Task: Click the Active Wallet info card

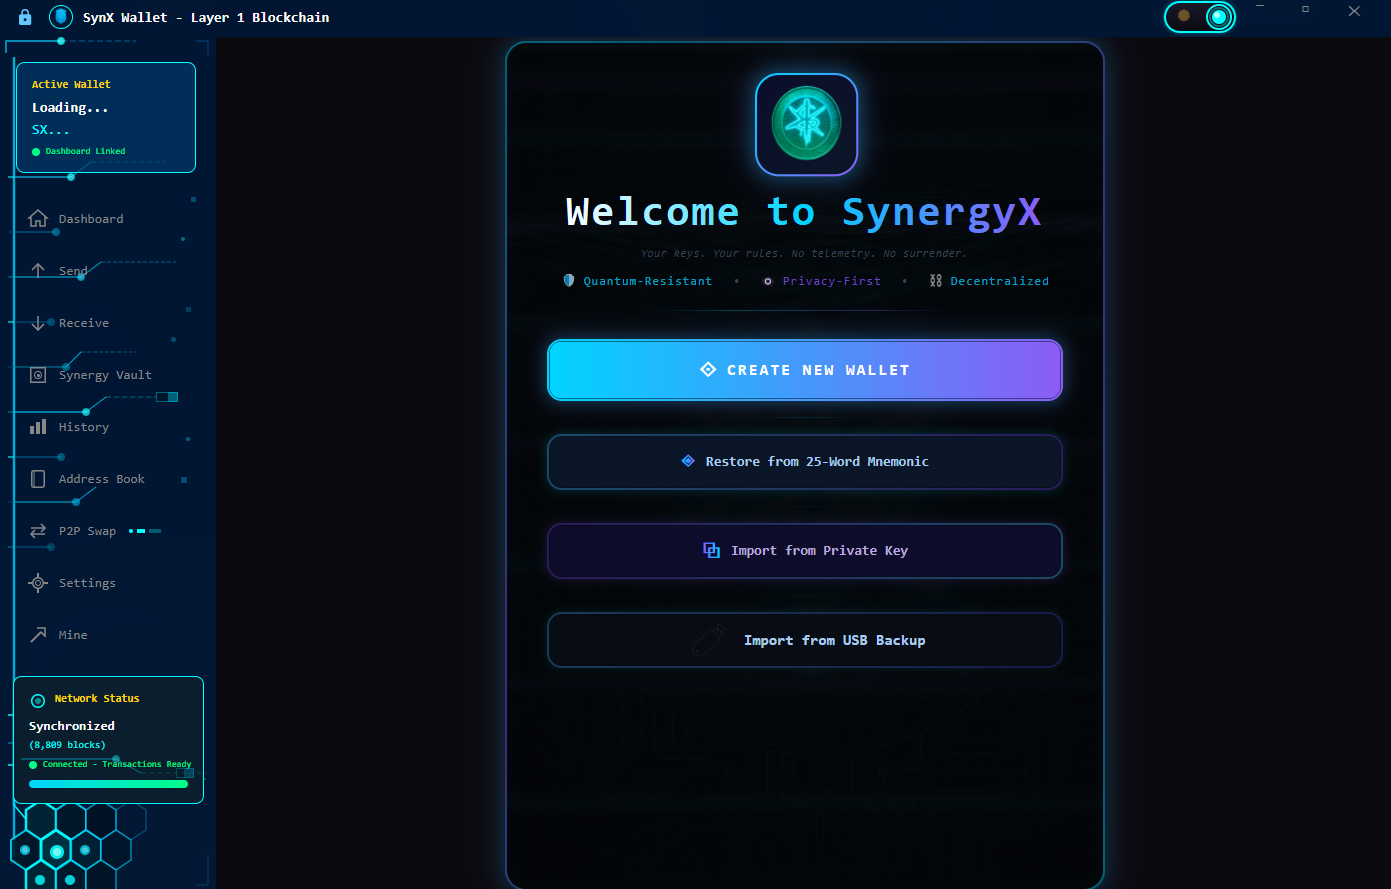Action: [x=106, y=118]
